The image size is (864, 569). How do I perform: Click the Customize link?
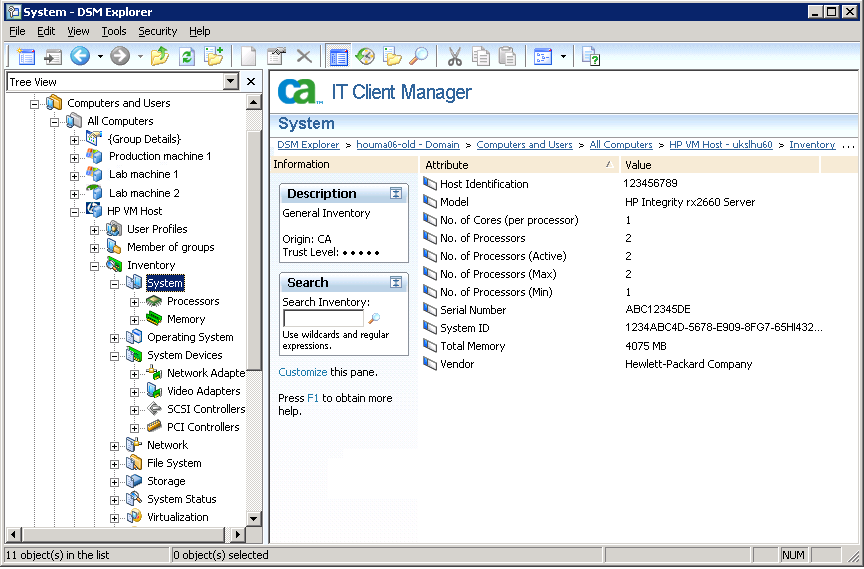(x=303, y=372)
